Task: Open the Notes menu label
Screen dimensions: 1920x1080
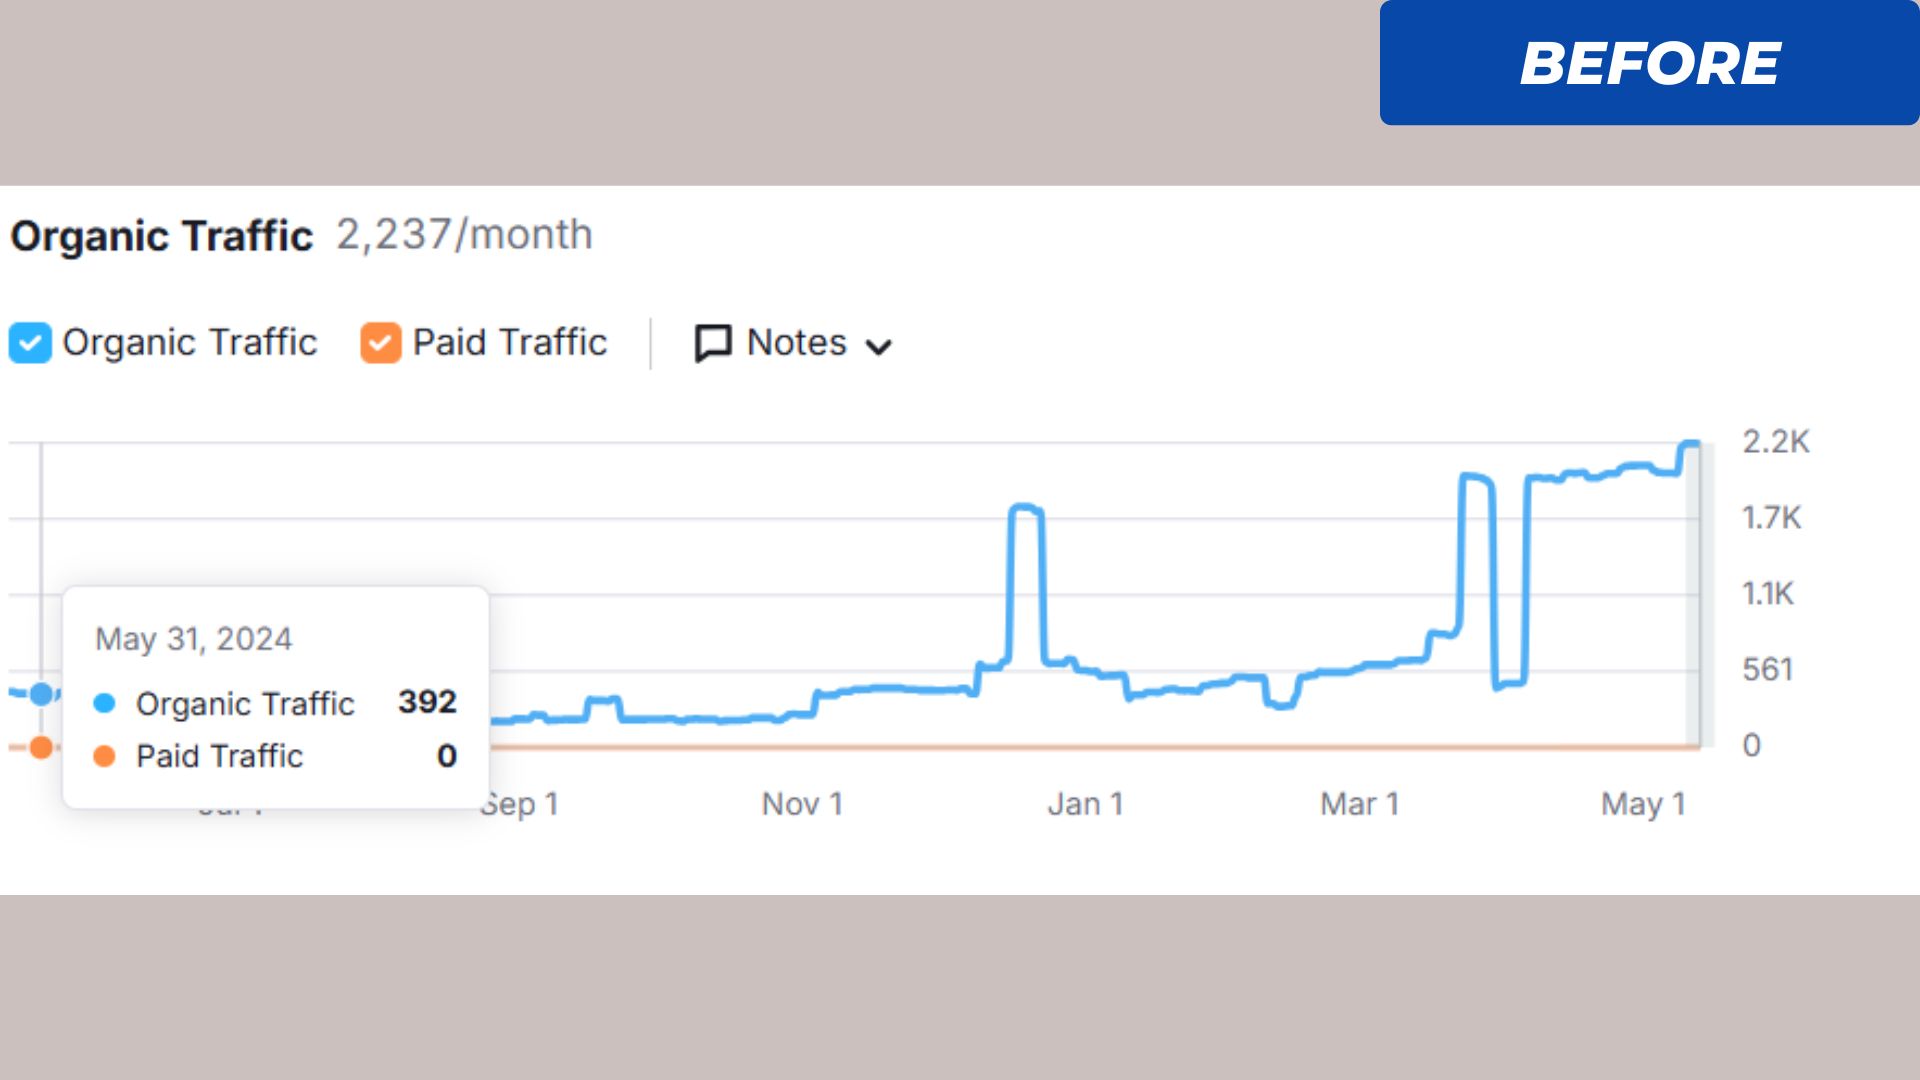Action: pos(796,343)
